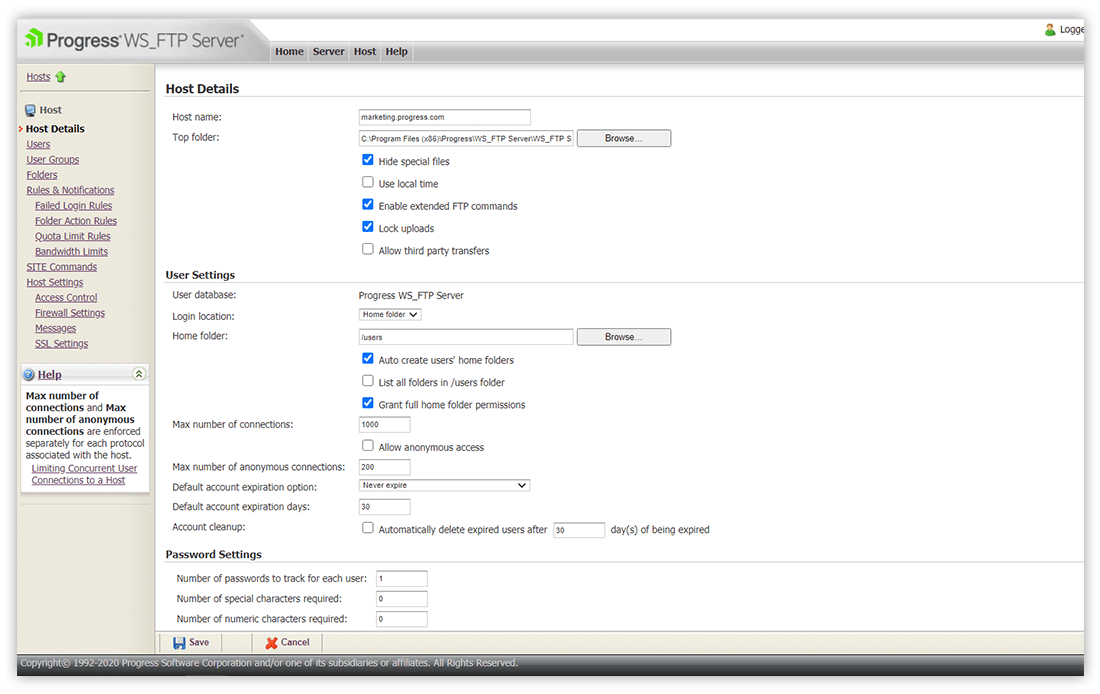
Task: Click the Help panel title link
Action: (49, 375)
